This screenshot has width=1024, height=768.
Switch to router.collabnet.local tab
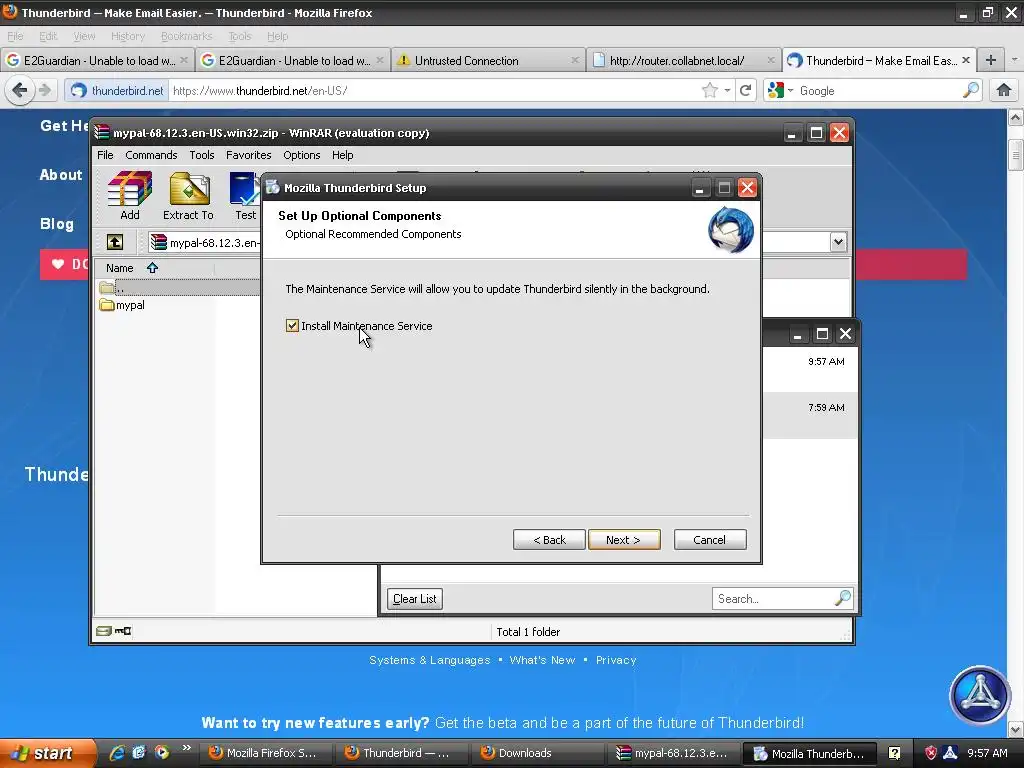click(x=684, y=60)
